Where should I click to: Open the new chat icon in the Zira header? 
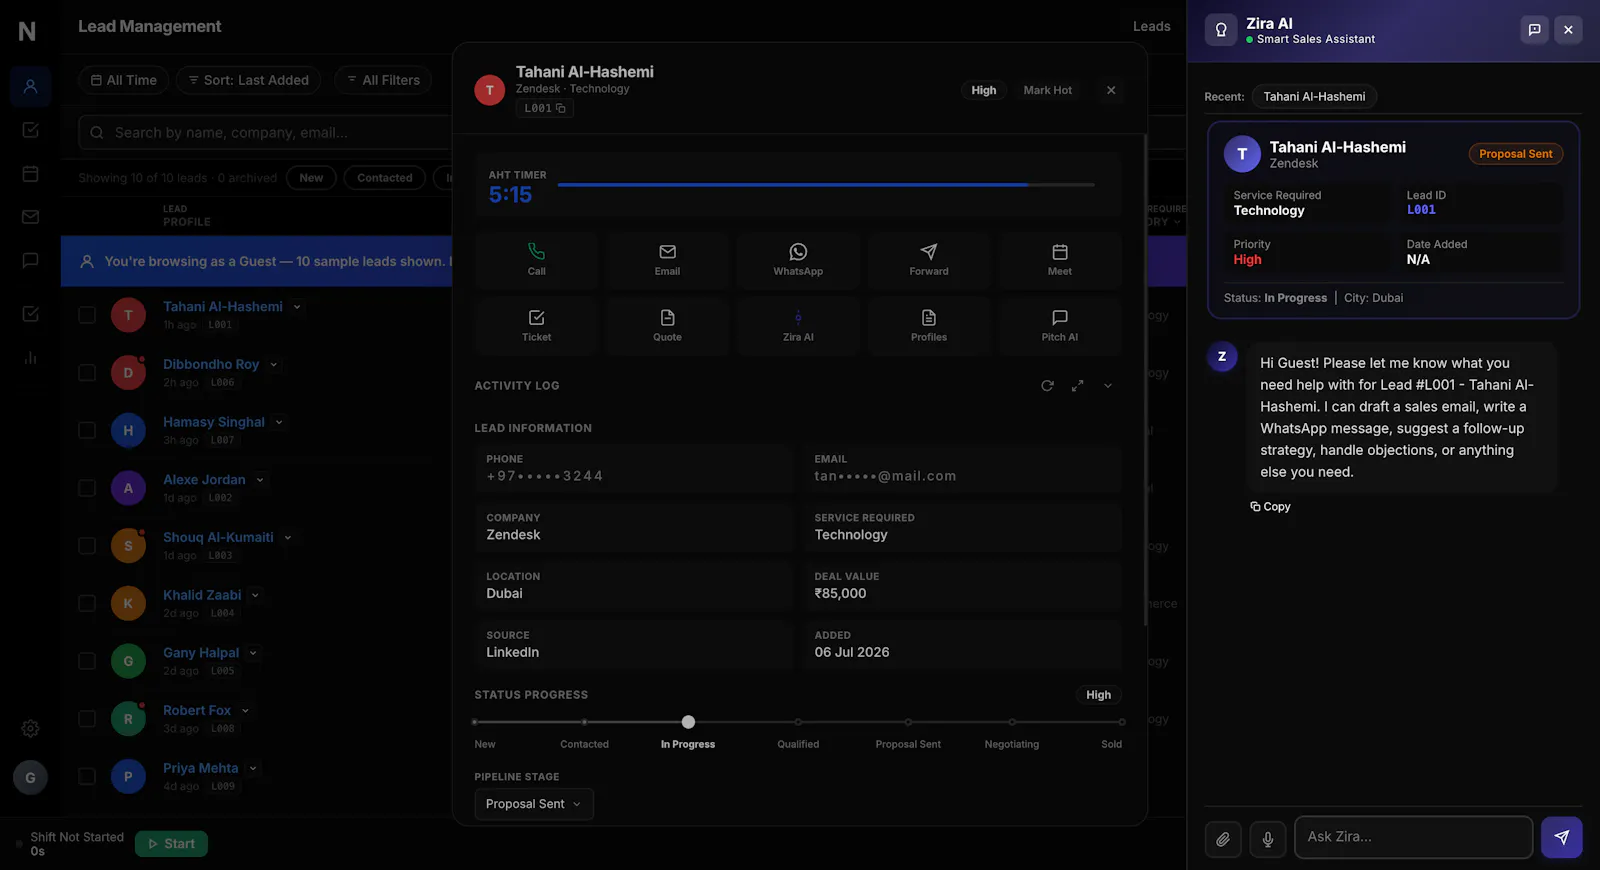coord(1534,30)
